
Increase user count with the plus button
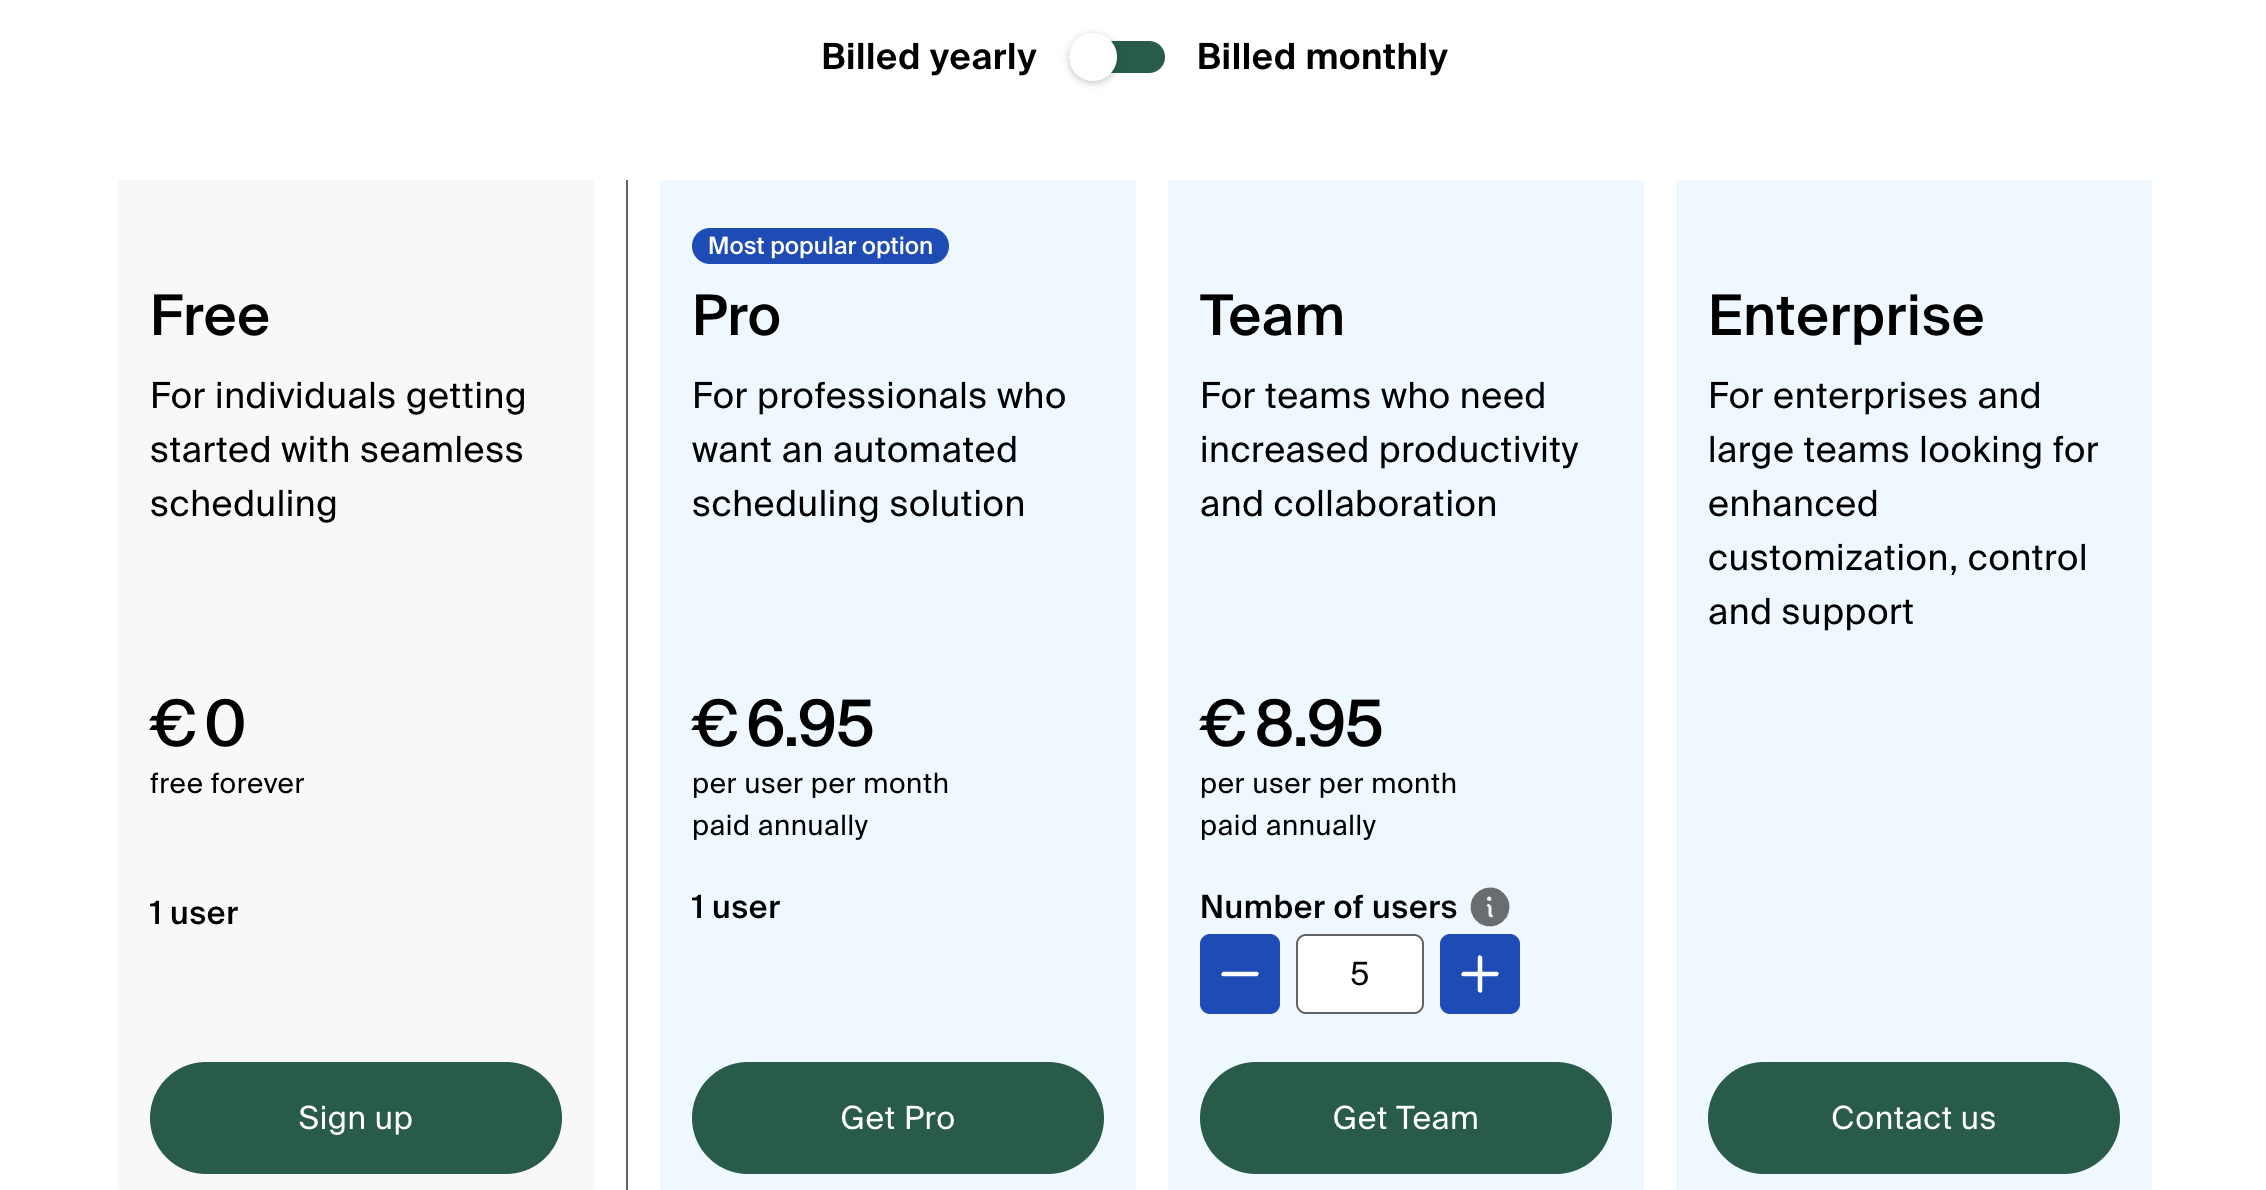pyautogui.click(x=1479, y=973)
